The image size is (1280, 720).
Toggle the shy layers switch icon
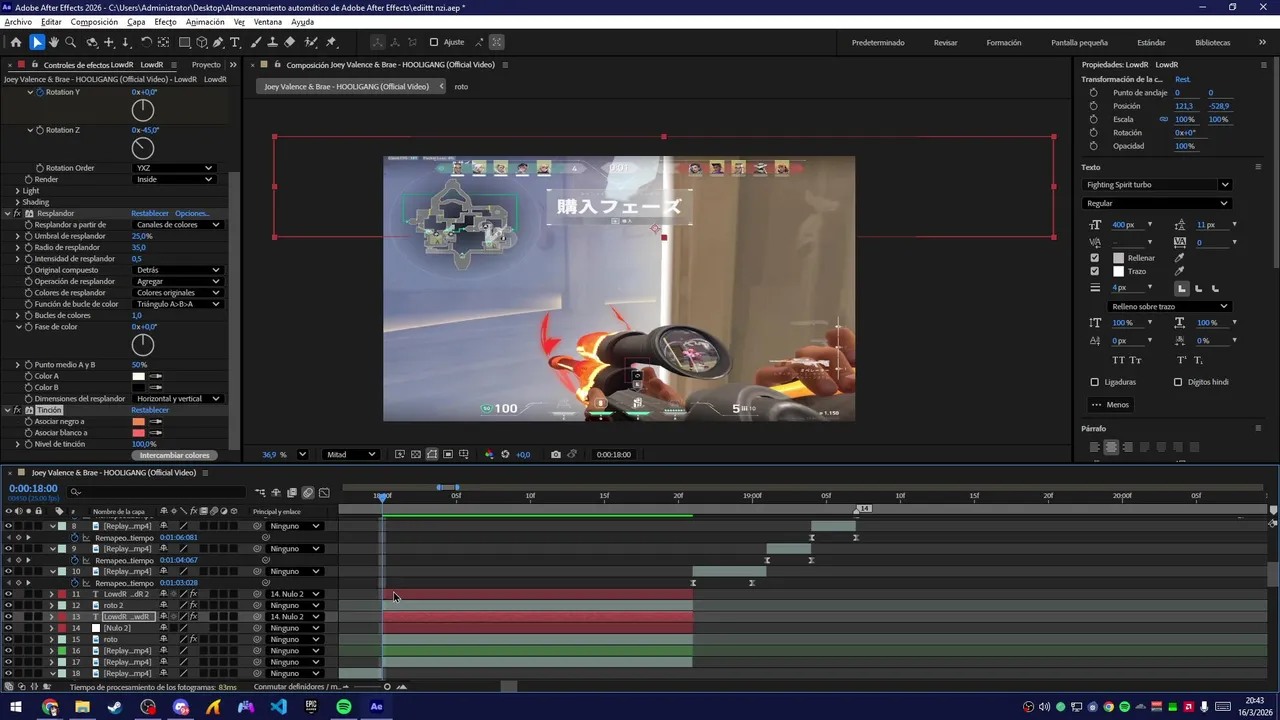[x=276, y=492]
